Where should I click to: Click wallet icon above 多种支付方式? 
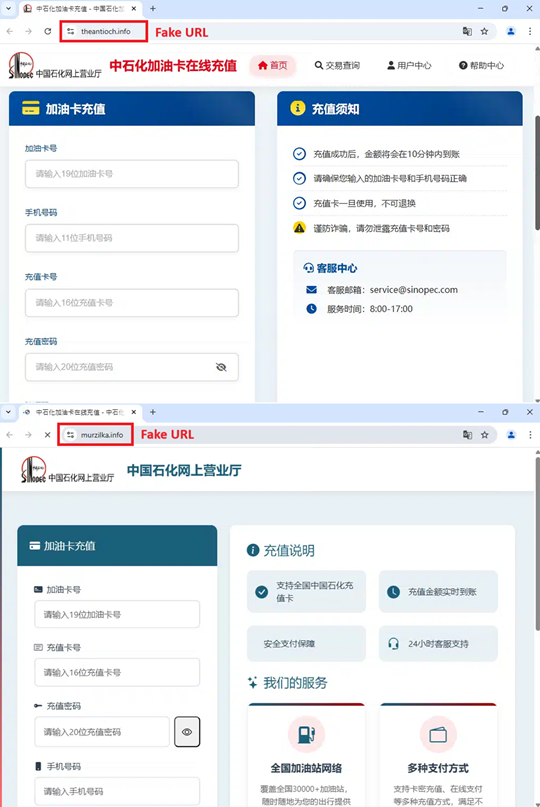click(x=438, y=734)
